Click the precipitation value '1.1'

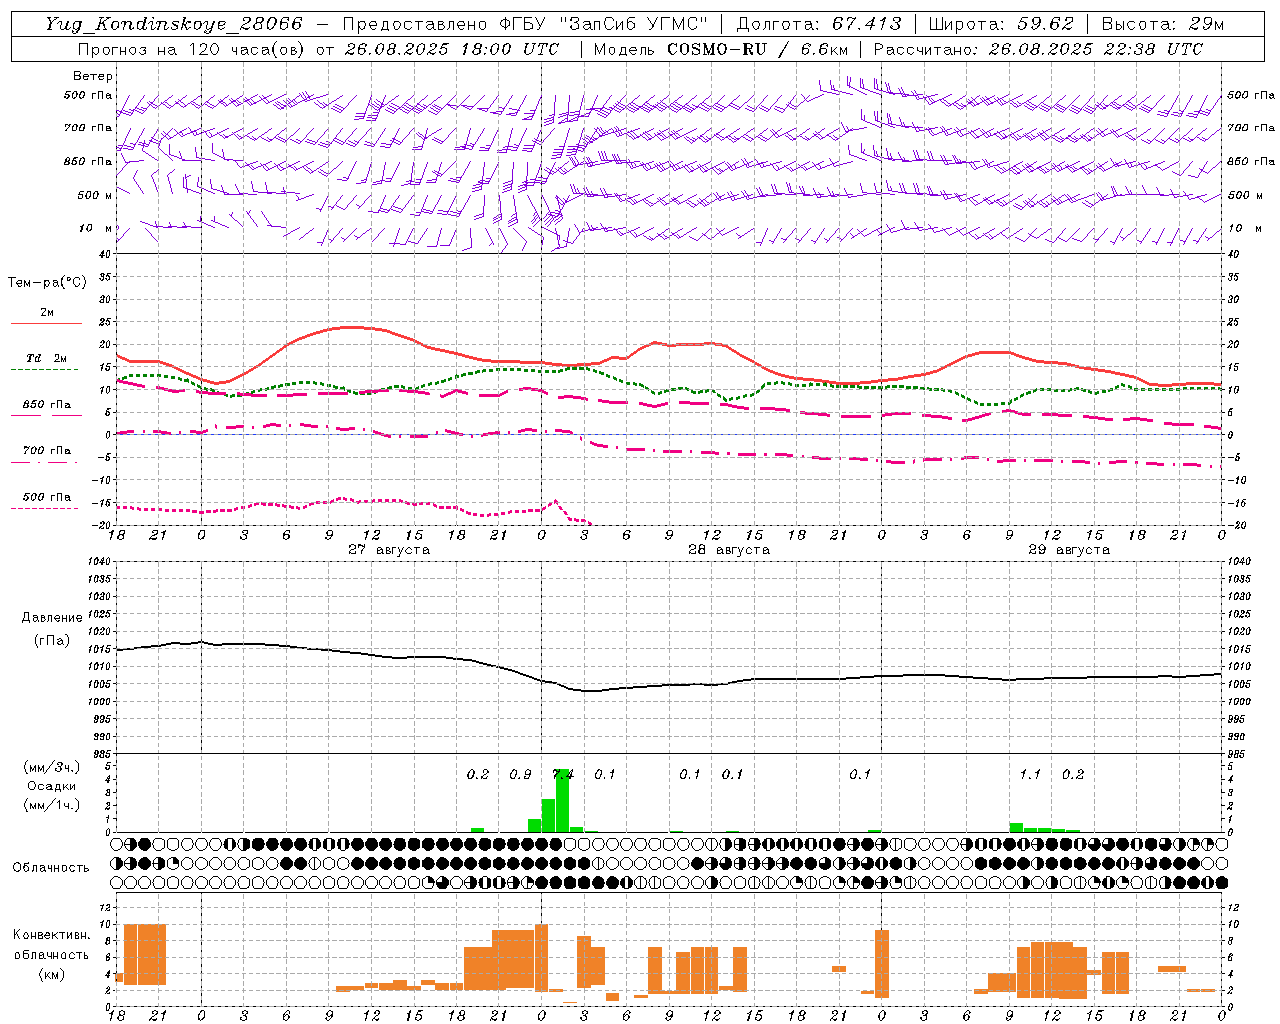(x=1030, y=775)
